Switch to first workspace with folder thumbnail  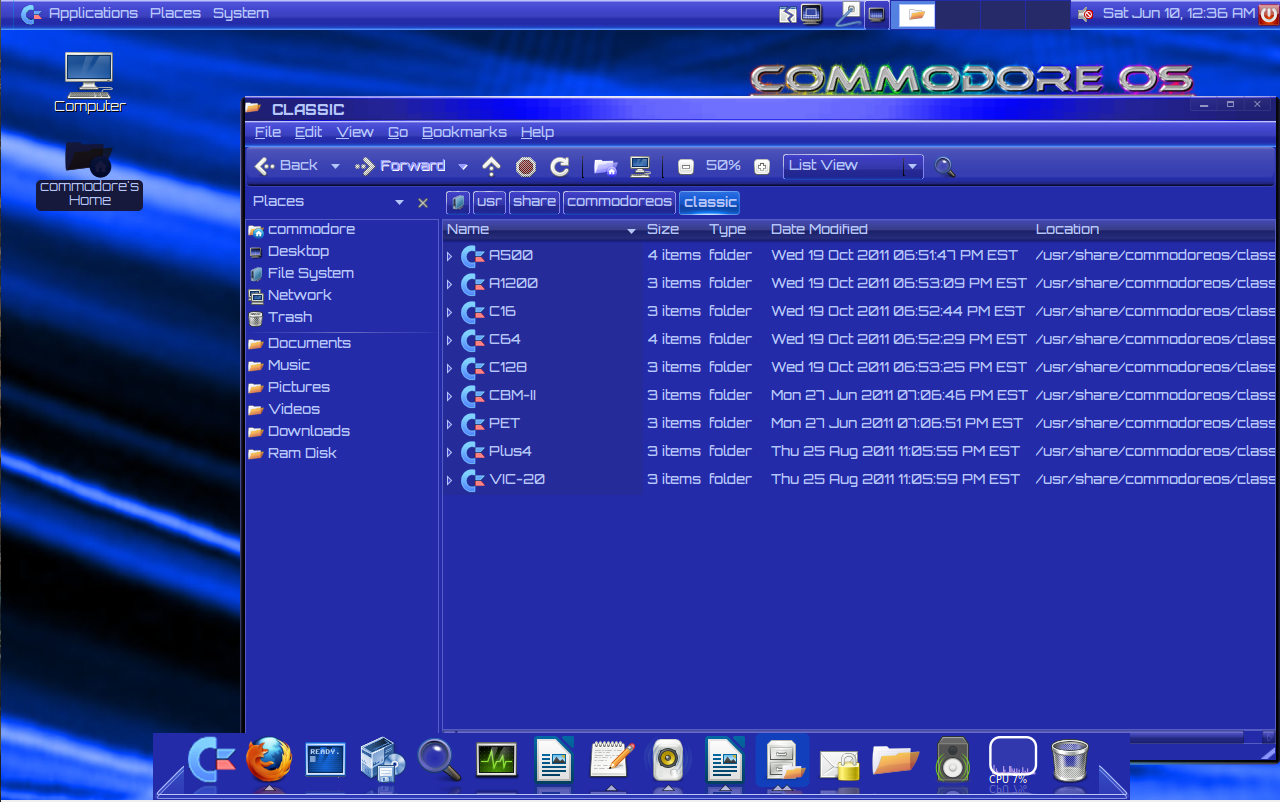[916, 14]
